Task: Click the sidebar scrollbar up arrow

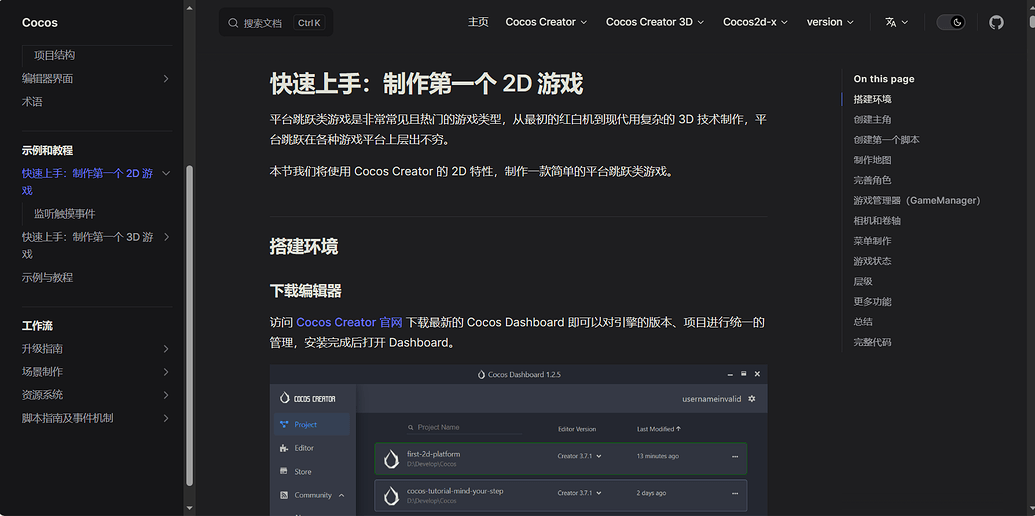Action: (189, 8)
